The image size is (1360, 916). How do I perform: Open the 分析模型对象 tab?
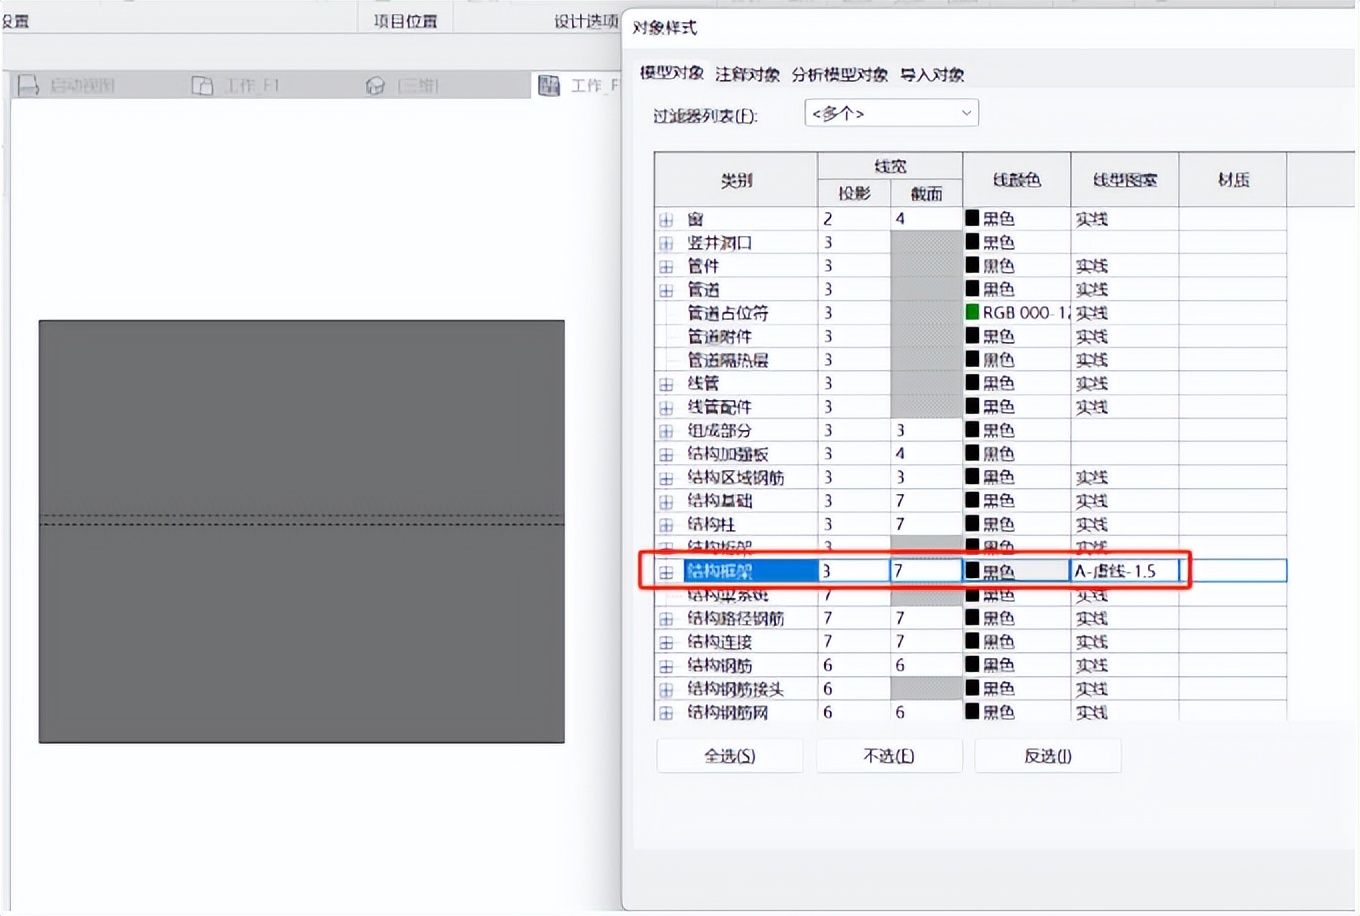[839, 74]
